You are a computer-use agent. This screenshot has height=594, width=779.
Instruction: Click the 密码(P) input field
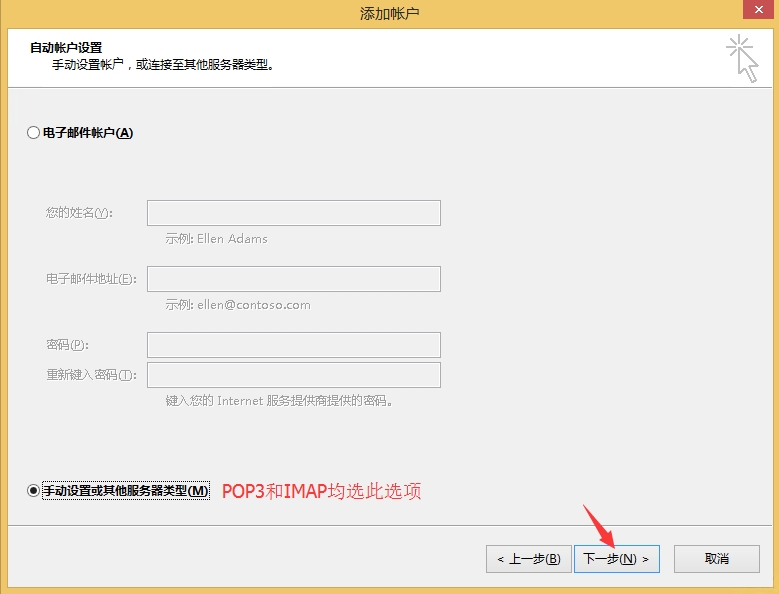tap(294, 345)
